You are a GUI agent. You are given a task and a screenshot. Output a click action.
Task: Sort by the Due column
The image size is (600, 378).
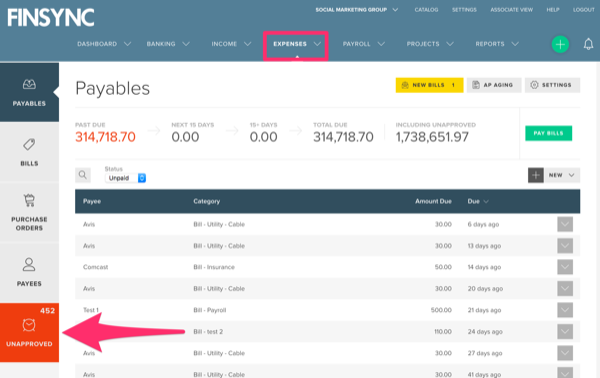point(478,201)
